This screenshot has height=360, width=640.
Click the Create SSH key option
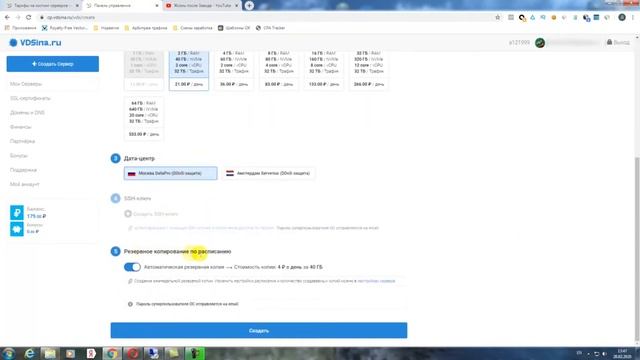tap(151, 214)
